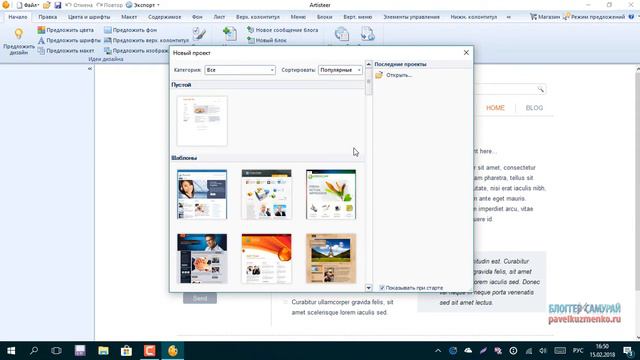The image size is (640, 360).
Task: Select the orange wave template
Action: point(267,258)
